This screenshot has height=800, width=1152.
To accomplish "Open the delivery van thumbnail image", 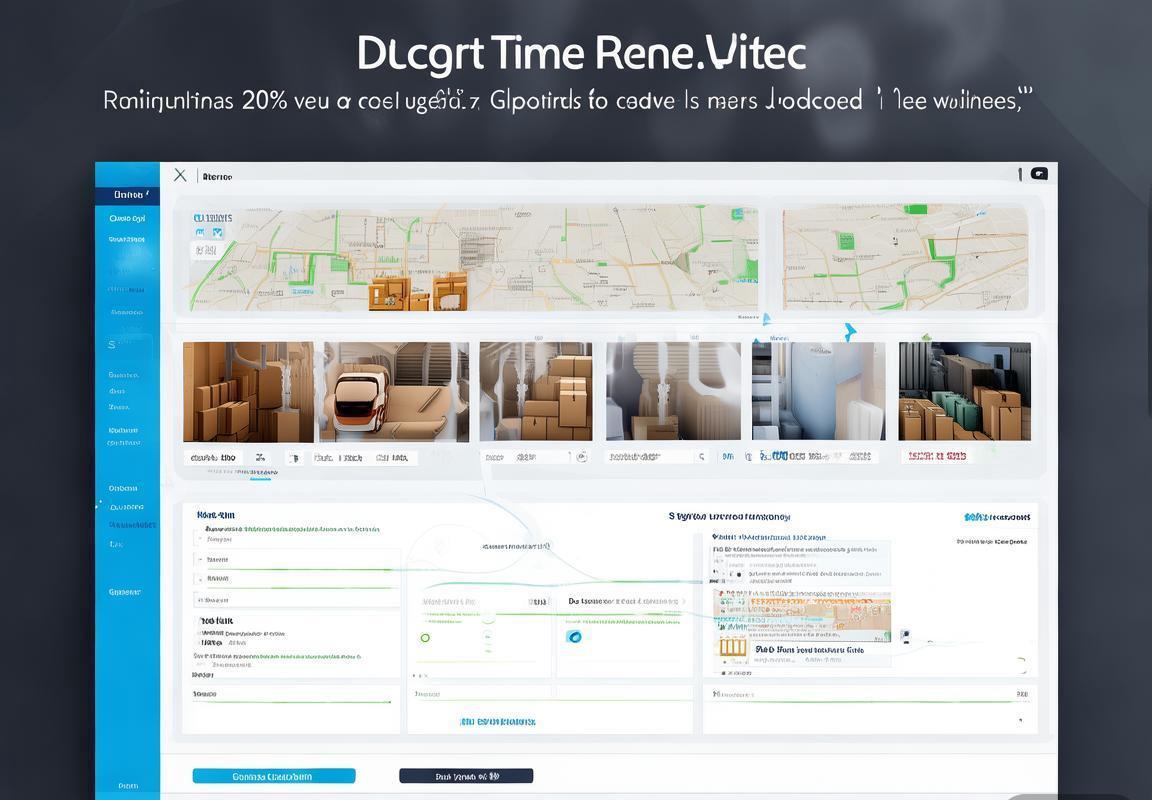I will point(395,392).
